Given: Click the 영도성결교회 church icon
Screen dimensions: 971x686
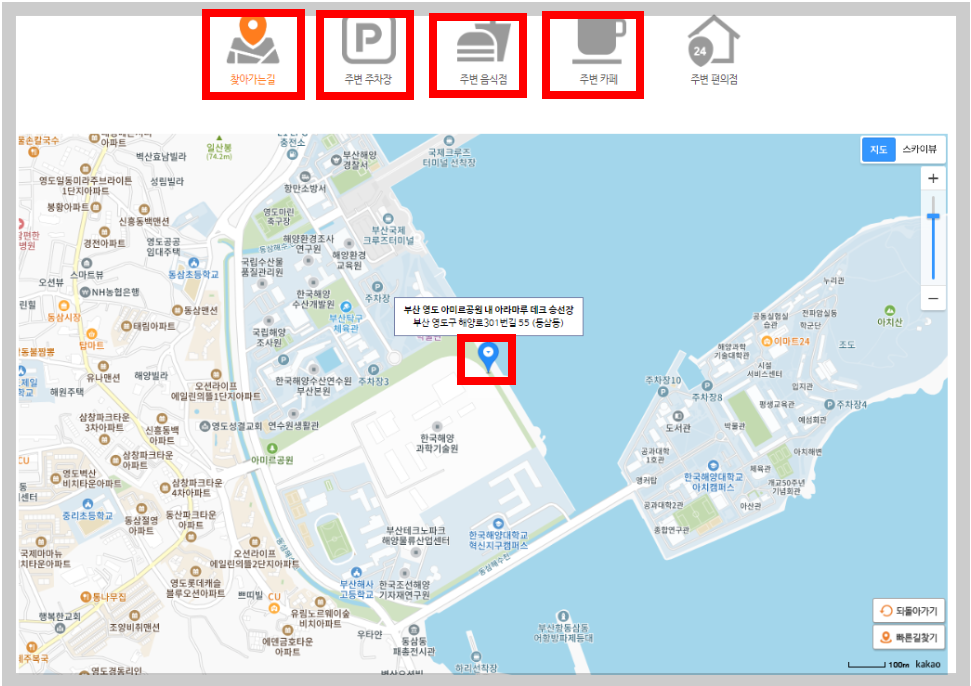Looking at the screenshot, I should tap(205, 426).
